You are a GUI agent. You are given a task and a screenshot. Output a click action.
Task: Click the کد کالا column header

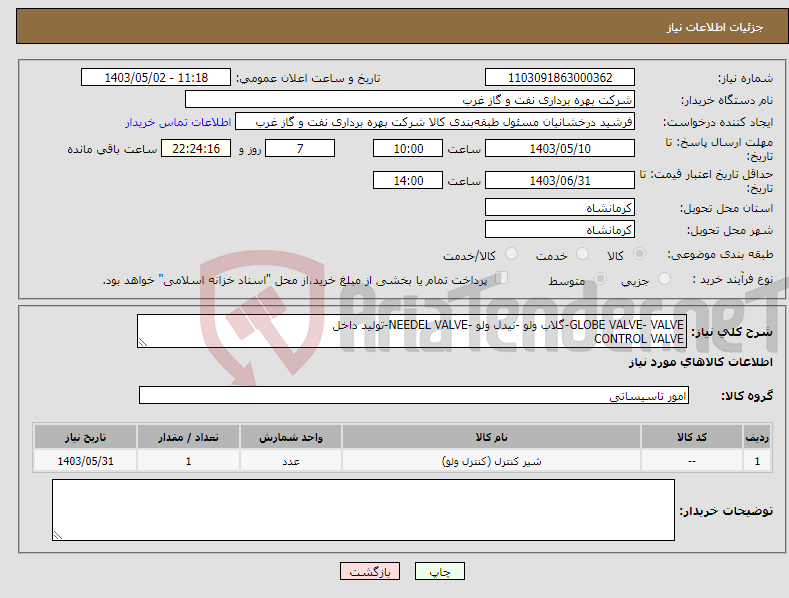691,437
